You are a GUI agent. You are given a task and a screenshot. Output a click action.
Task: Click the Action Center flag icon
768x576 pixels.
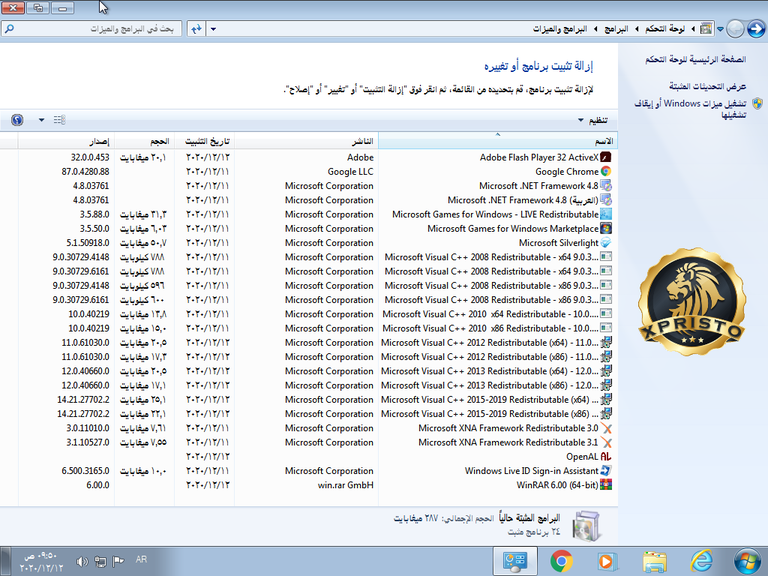118,561
